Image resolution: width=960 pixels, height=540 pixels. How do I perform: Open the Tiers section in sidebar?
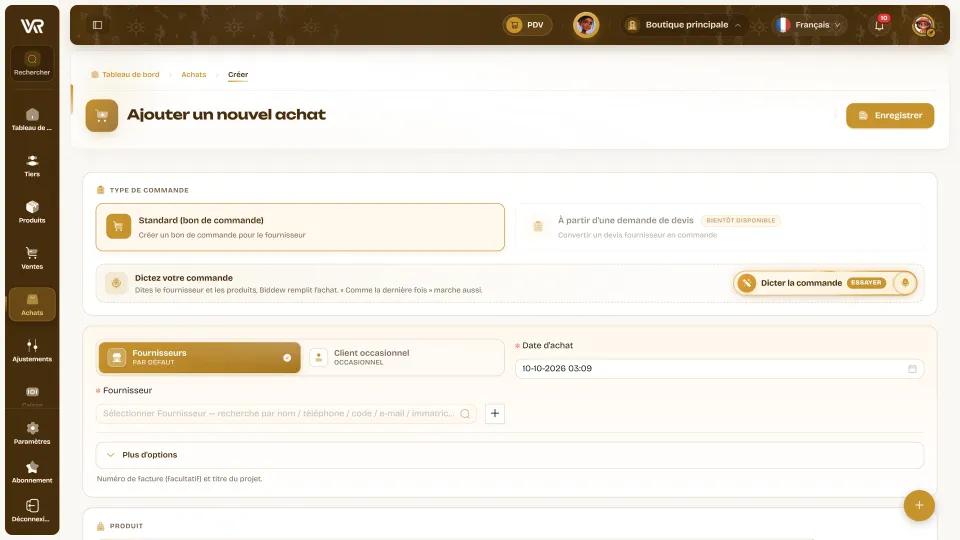coord(32,166)
